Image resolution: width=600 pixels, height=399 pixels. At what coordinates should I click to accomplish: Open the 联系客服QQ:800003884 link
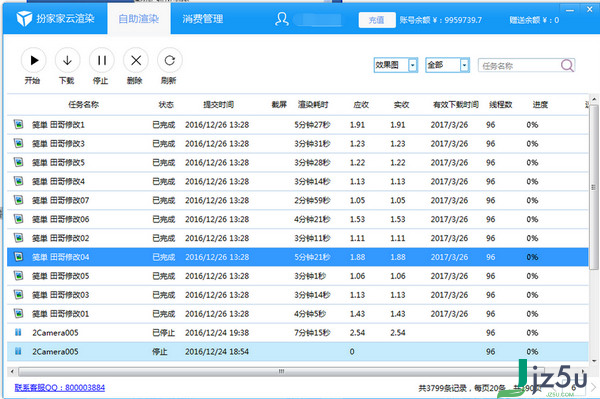(x=60, y=388)
